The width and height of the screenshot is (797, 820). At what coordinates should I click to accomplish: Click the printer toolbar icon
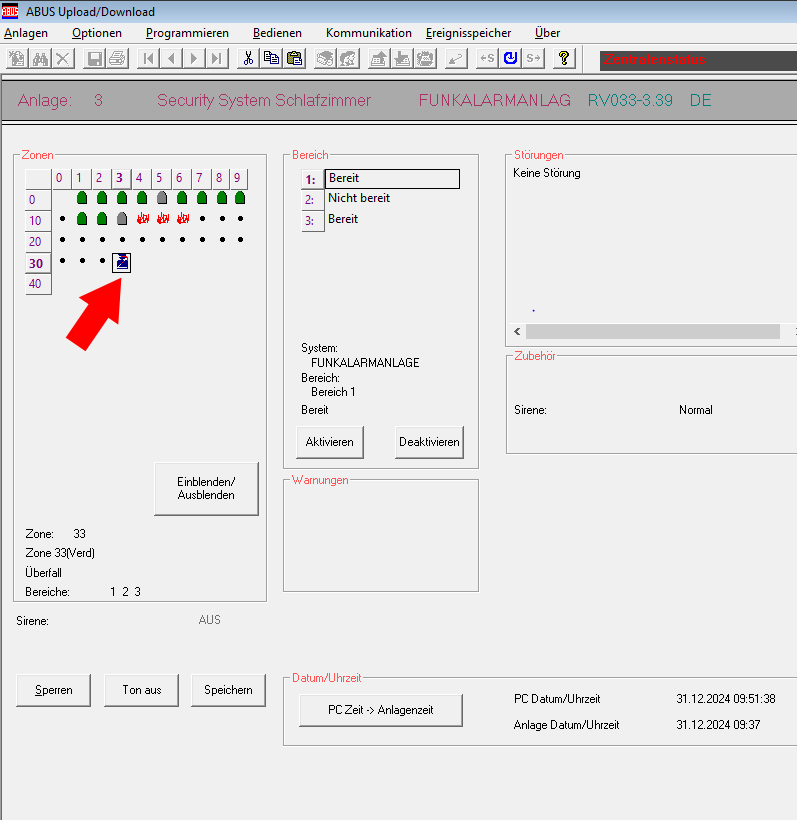pyautogui.click(x=116, y=58)
